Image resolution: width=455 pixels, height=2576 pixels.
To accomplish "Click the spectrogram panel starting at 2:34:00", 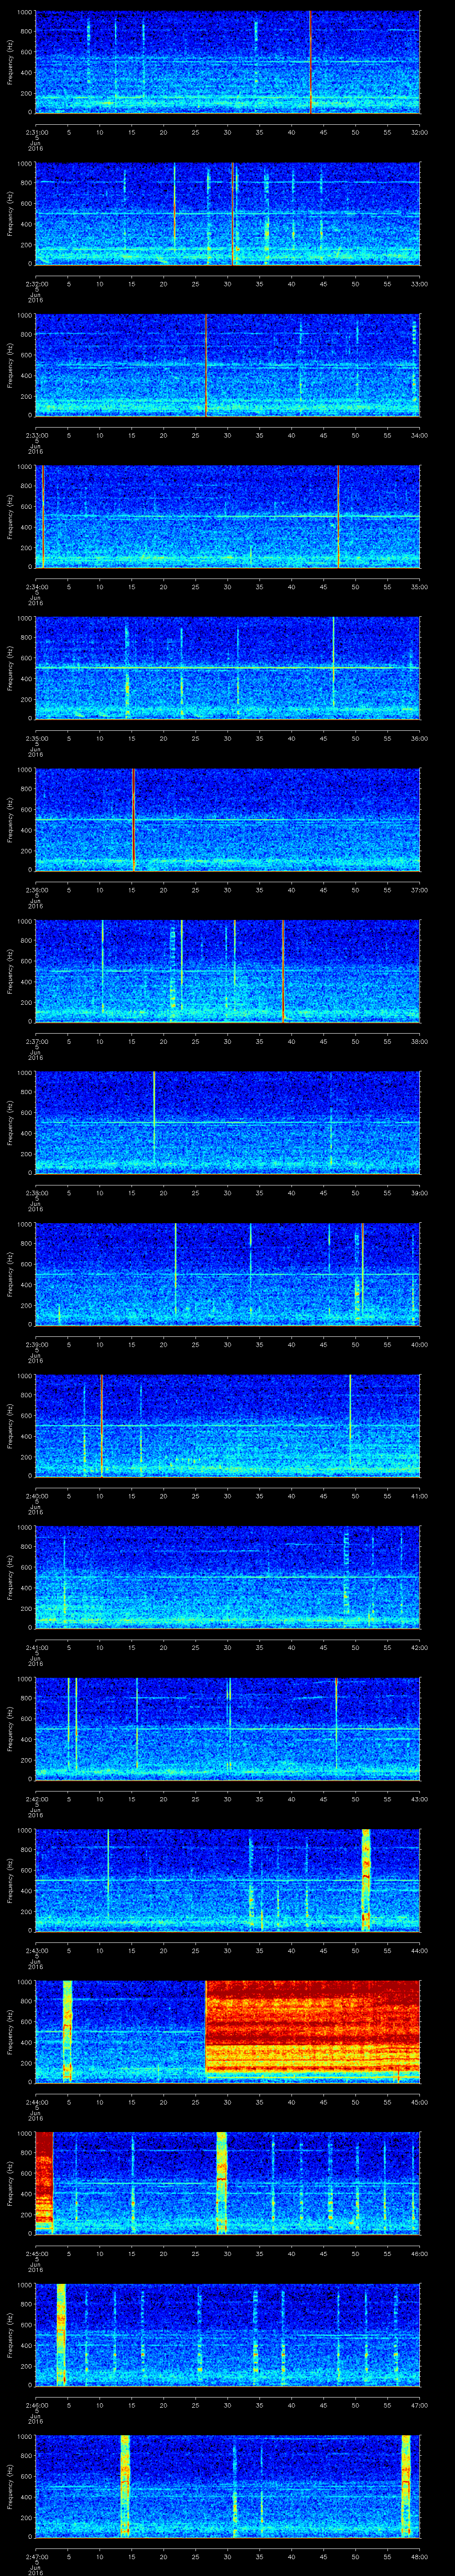I will (227, 517).
